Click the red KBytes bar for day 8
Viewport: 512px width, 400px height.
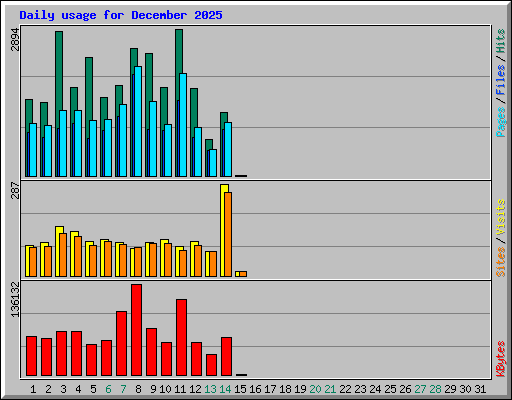pyautogui.click(x=136, y=330)
